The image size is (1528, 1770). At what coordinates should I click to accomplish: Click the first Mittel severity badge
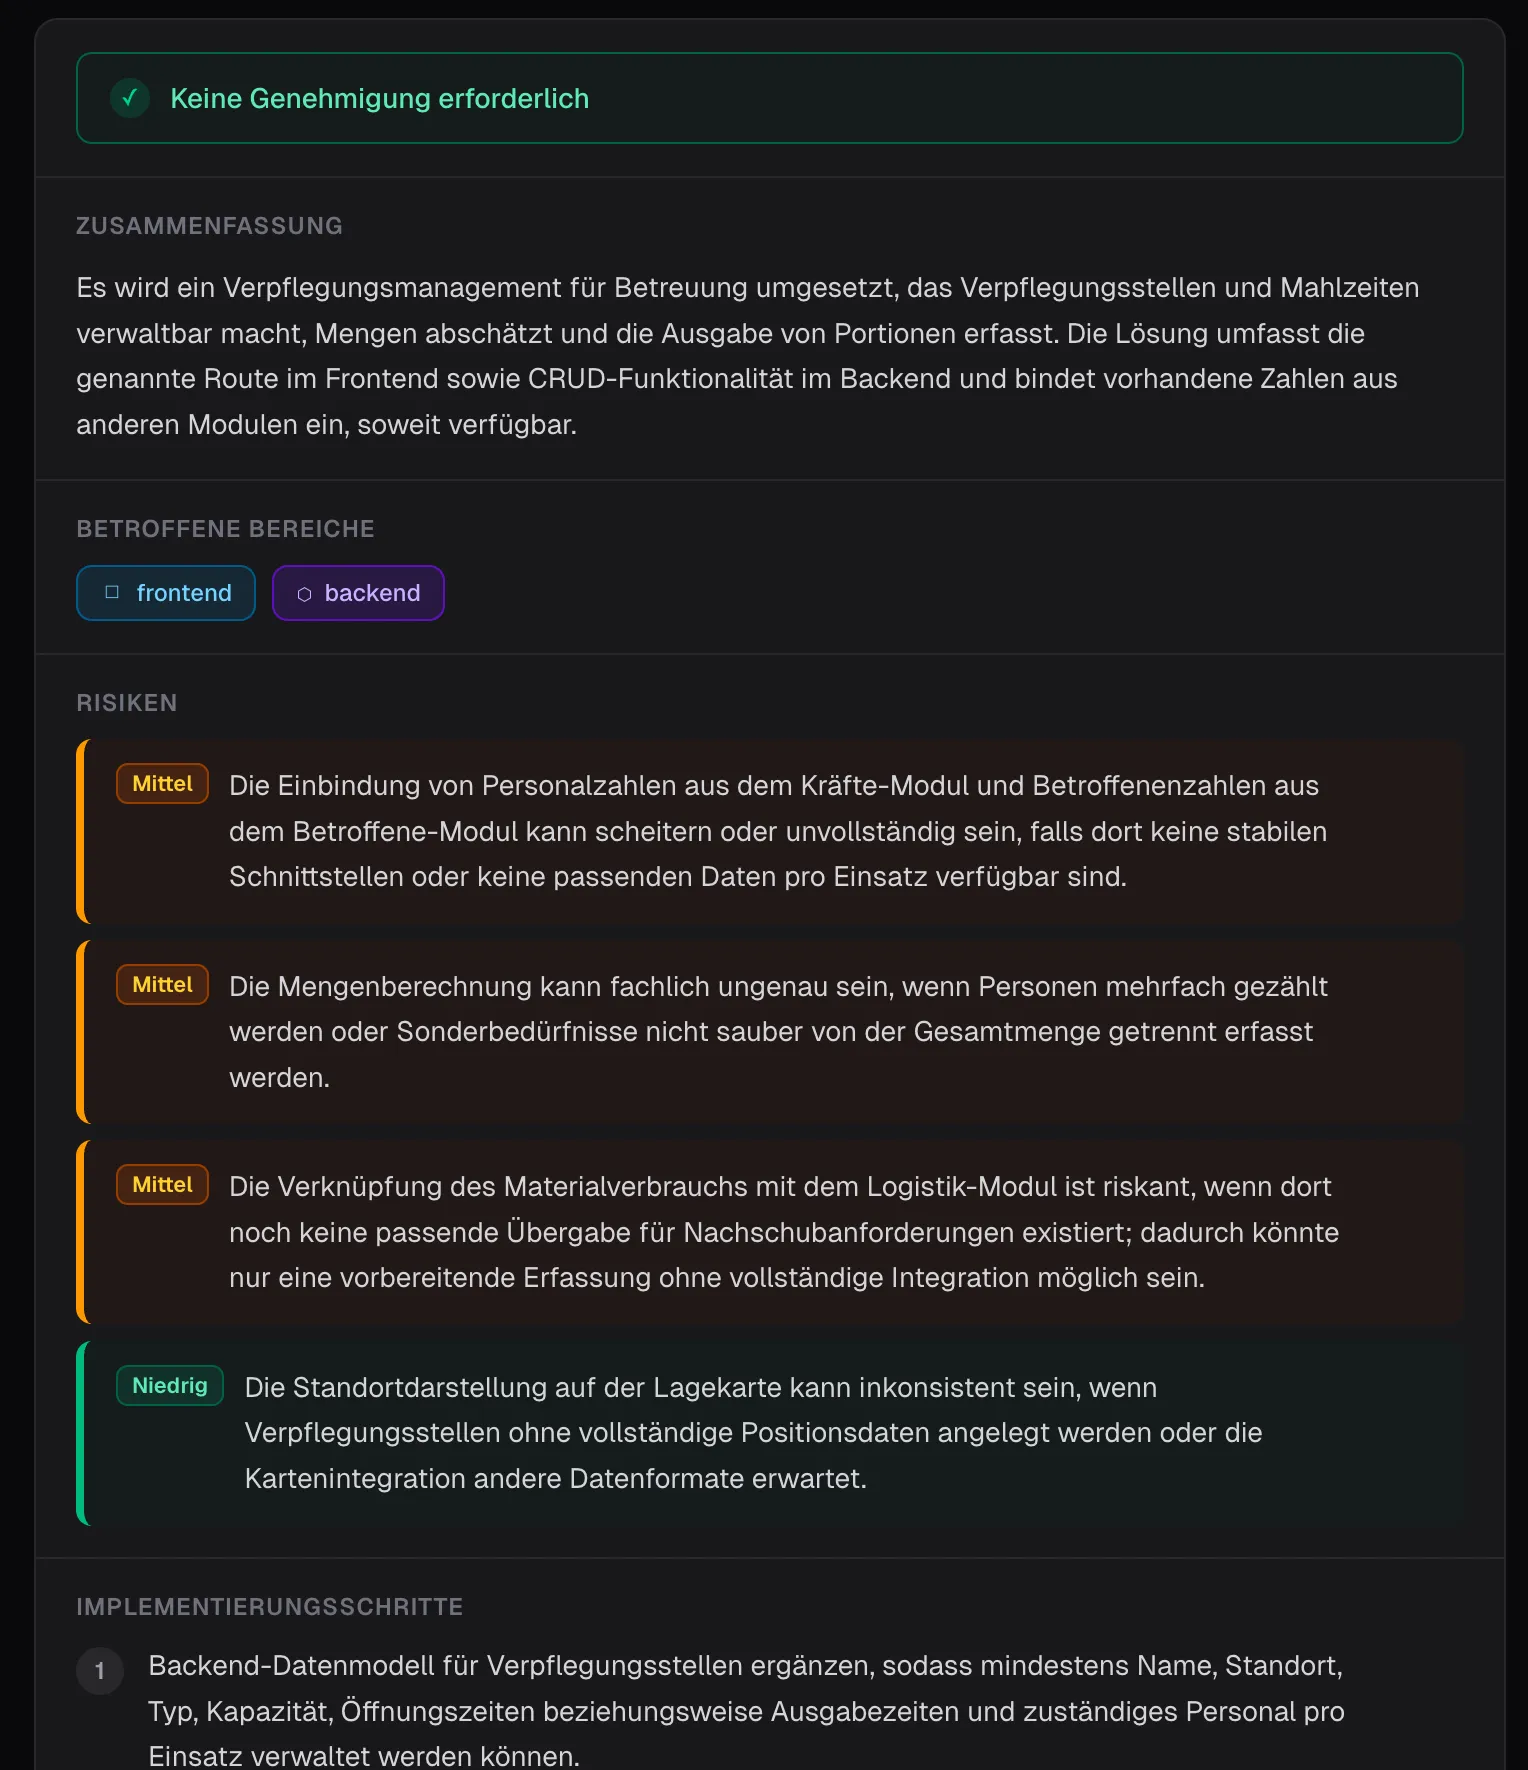[161, 784]
